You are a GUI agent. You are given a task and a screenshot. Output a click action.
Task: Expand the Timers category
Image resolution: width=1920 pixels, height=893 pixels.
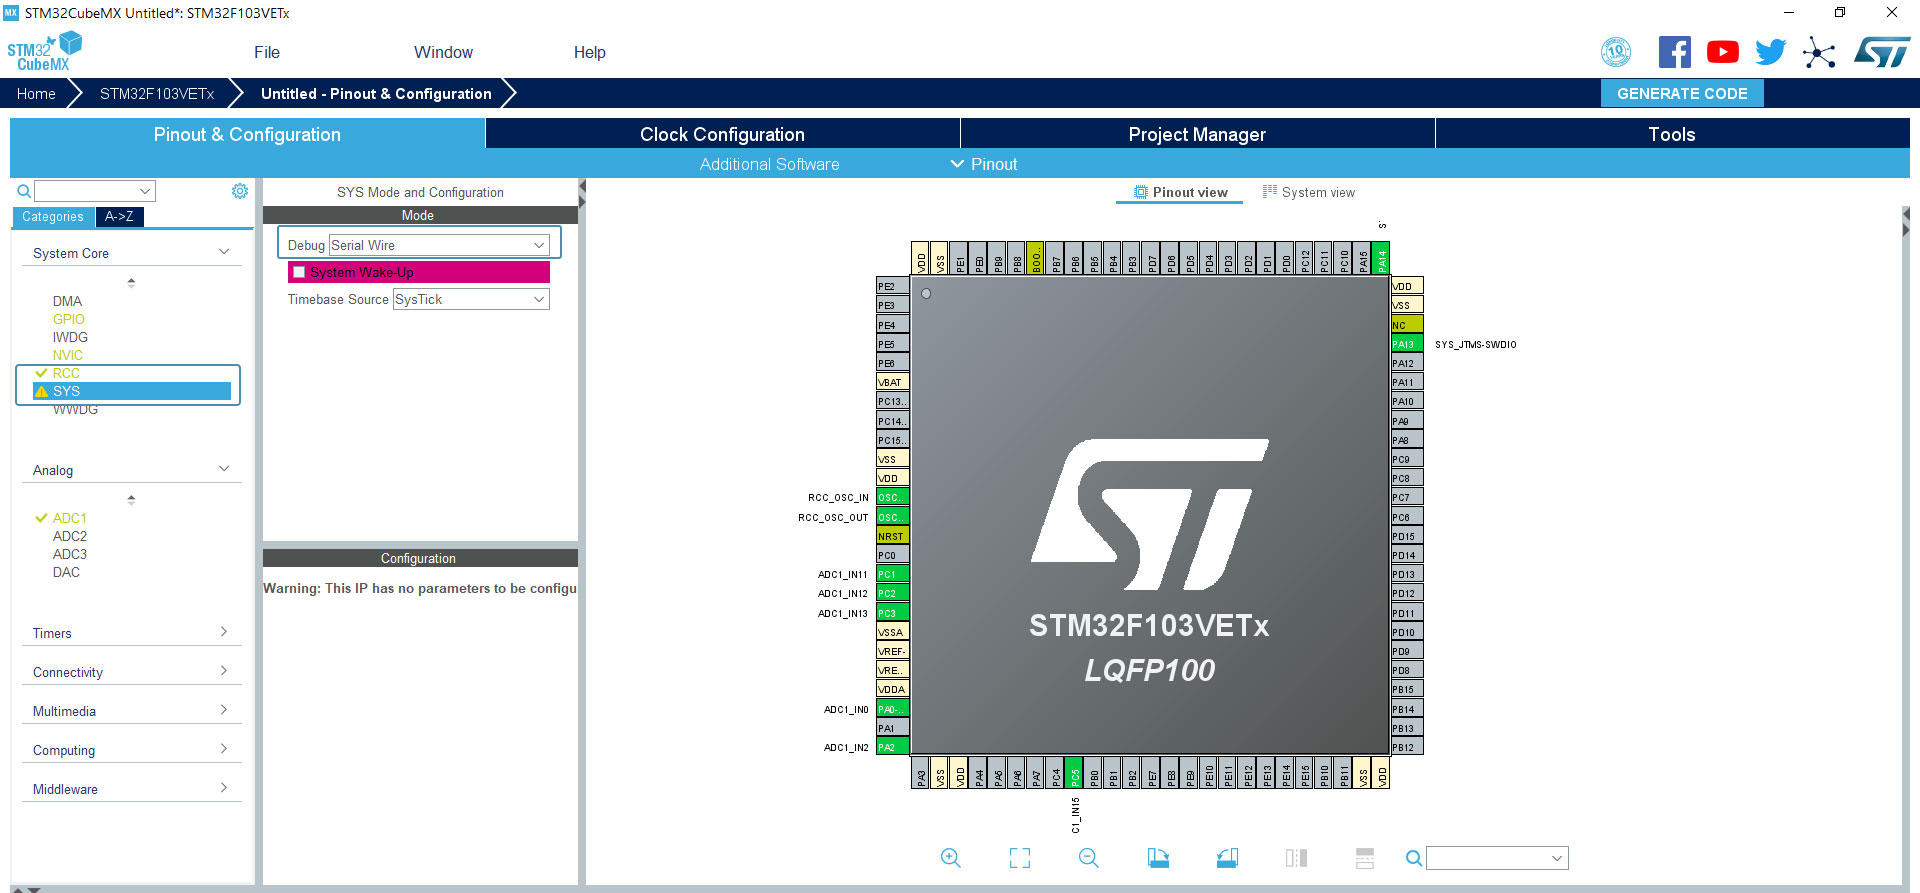click(x=130, y=633)
